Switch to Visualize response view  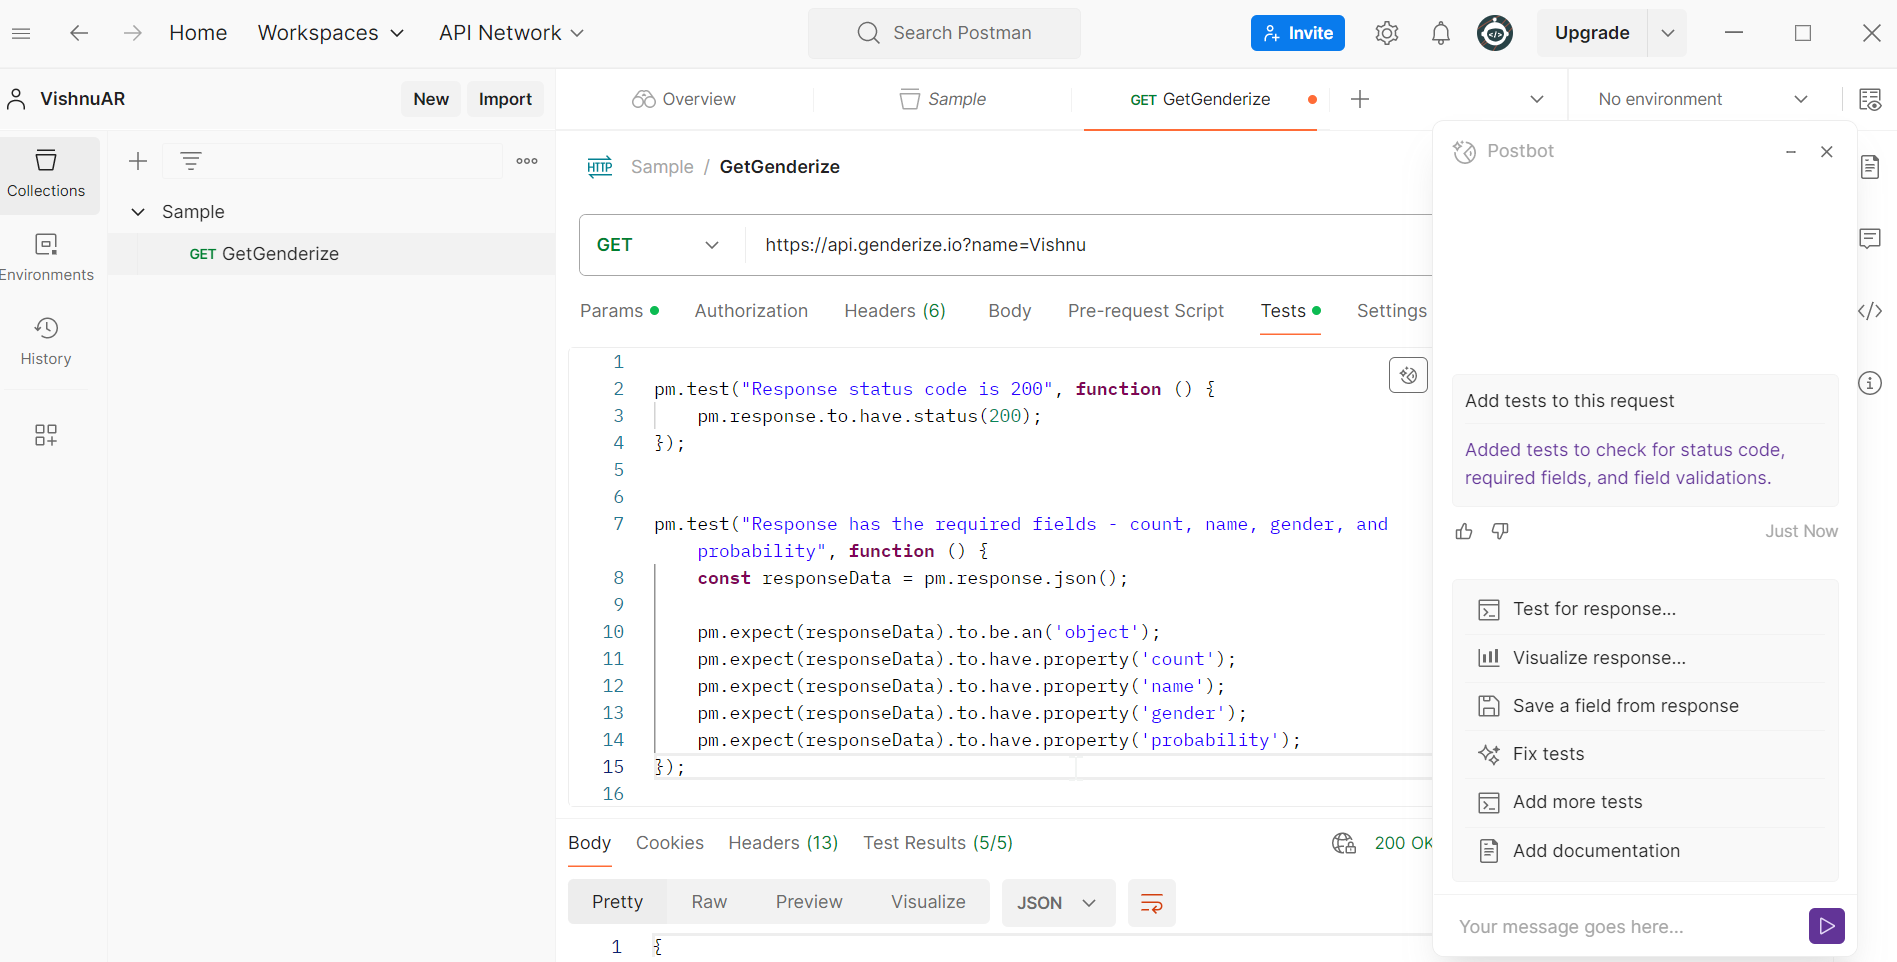pos(928,902)
